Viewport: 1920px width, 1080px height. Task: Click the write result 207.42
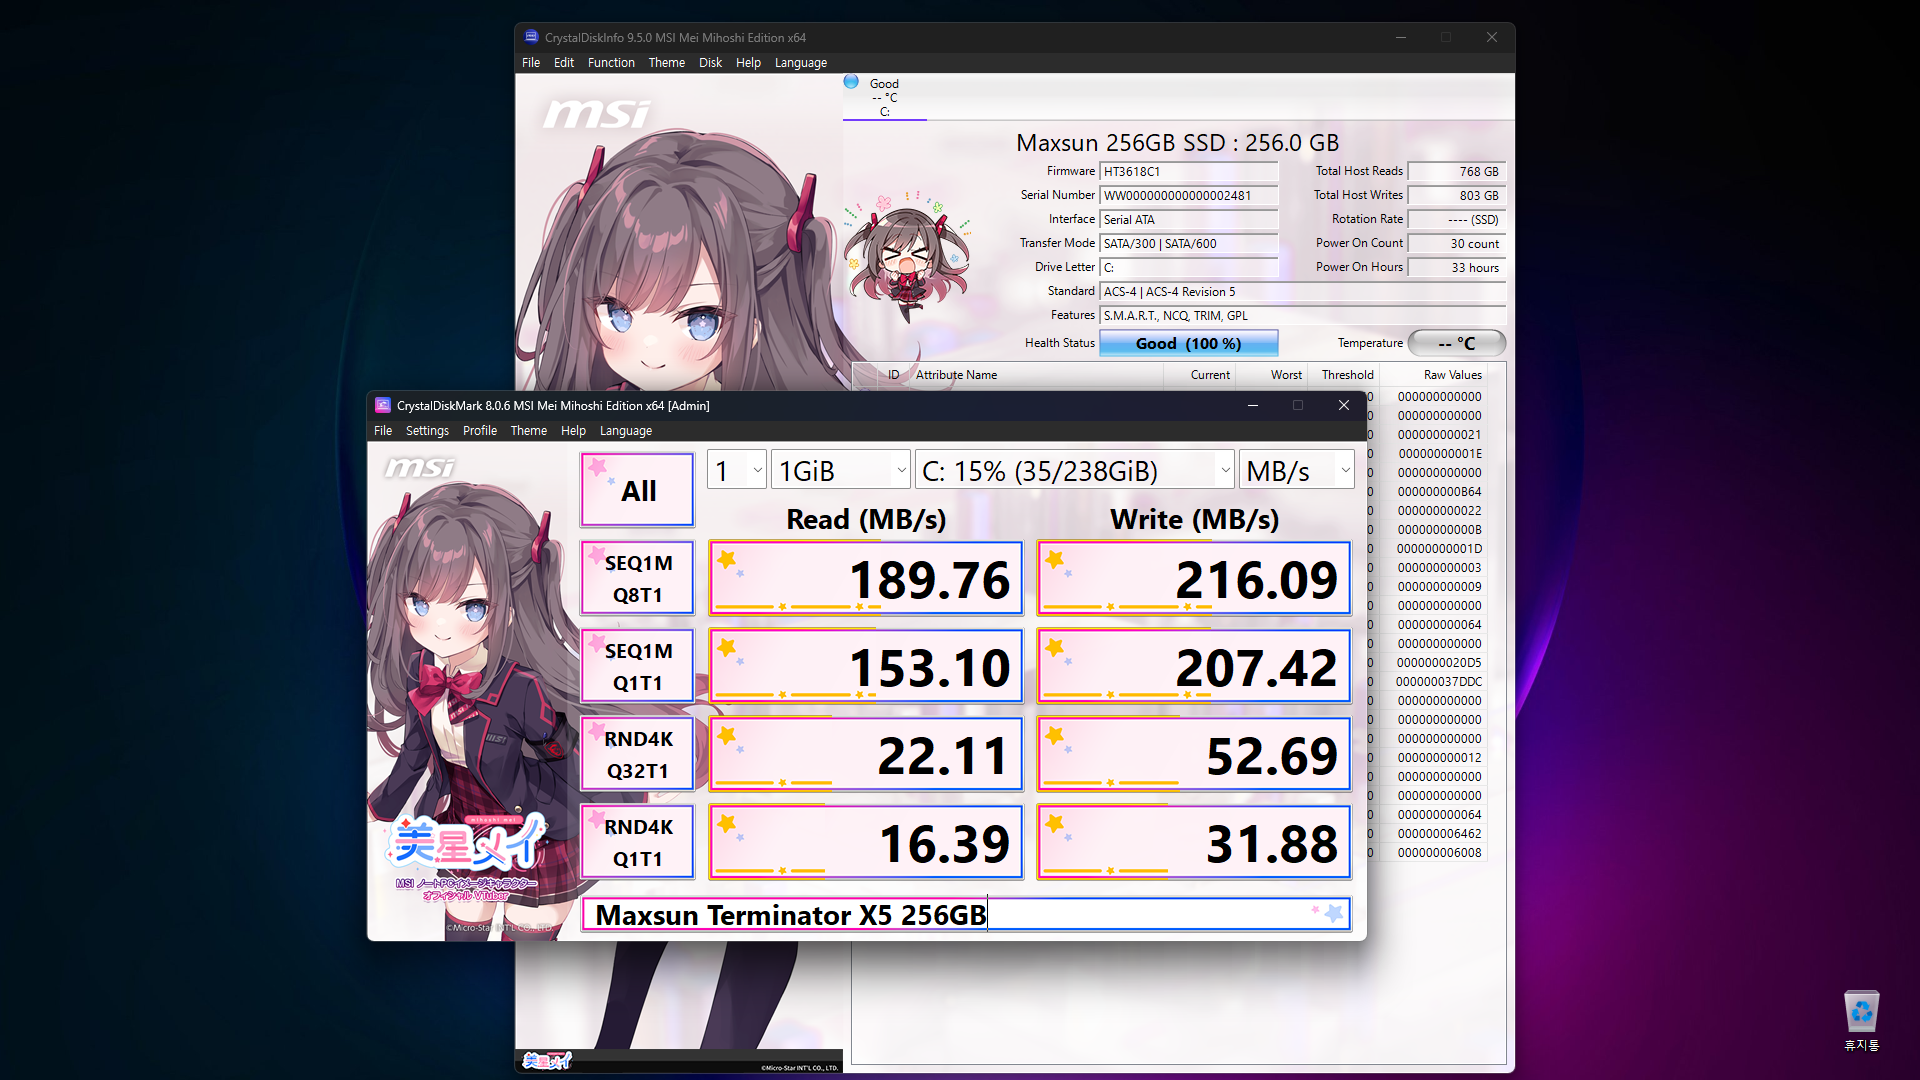[x=1194, y=666]
